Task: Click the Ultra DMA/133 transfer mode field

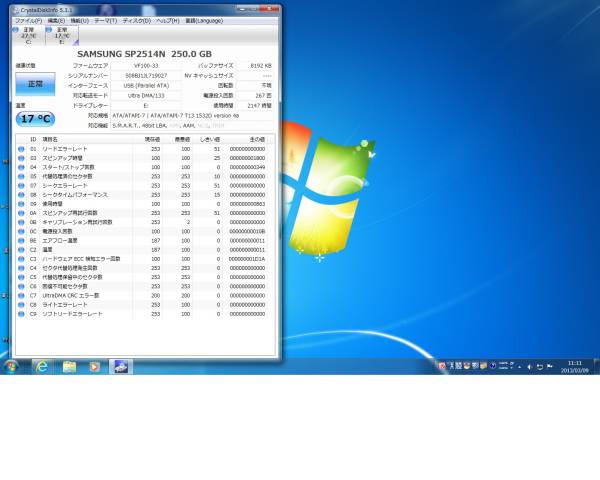Action: click(146, 96)
